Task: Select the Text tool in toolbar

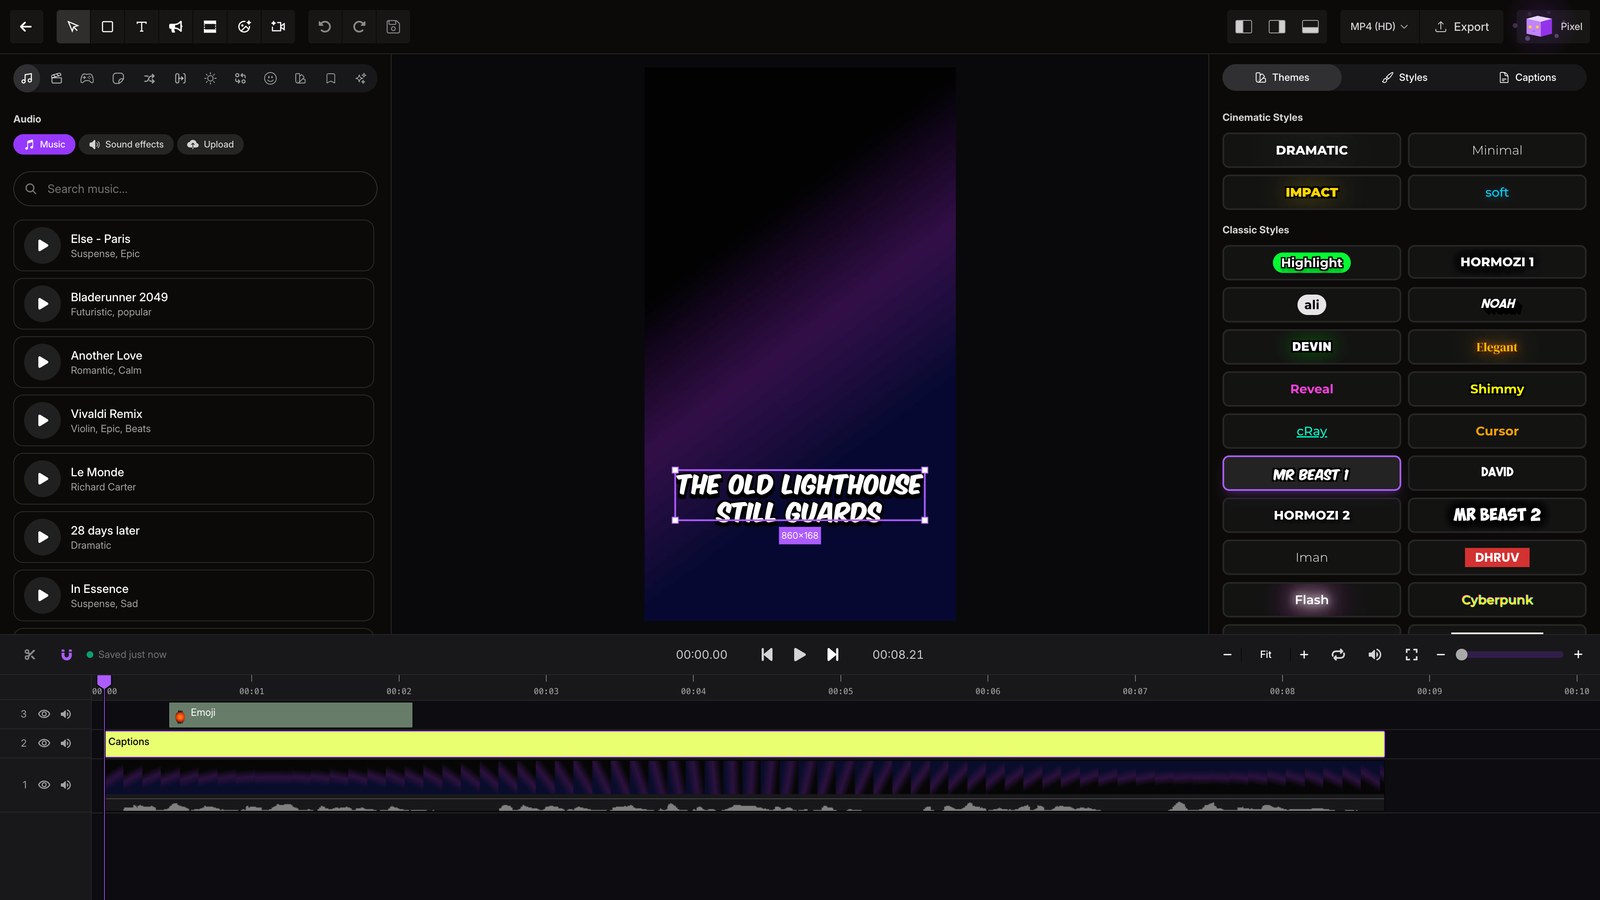Action: (141, 27)
